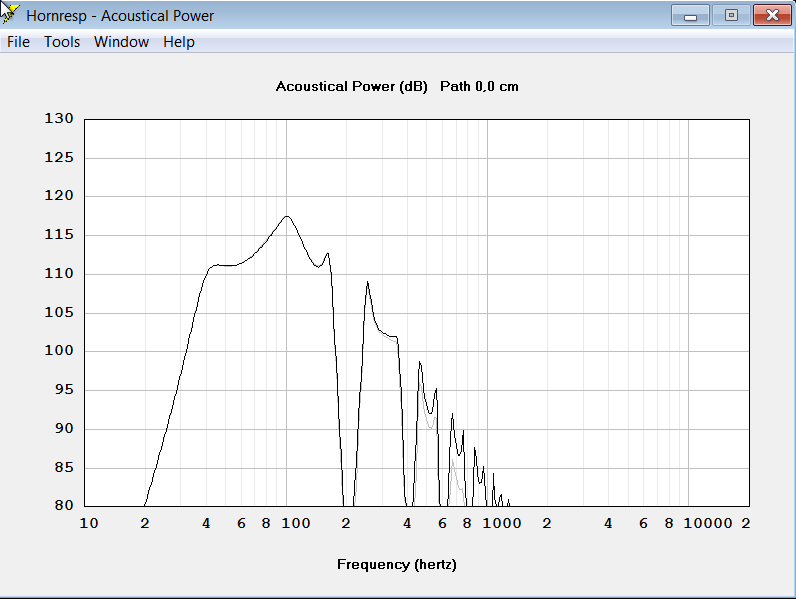
Task: Click the 100 label on frequency axis
Action: point(296,523)
